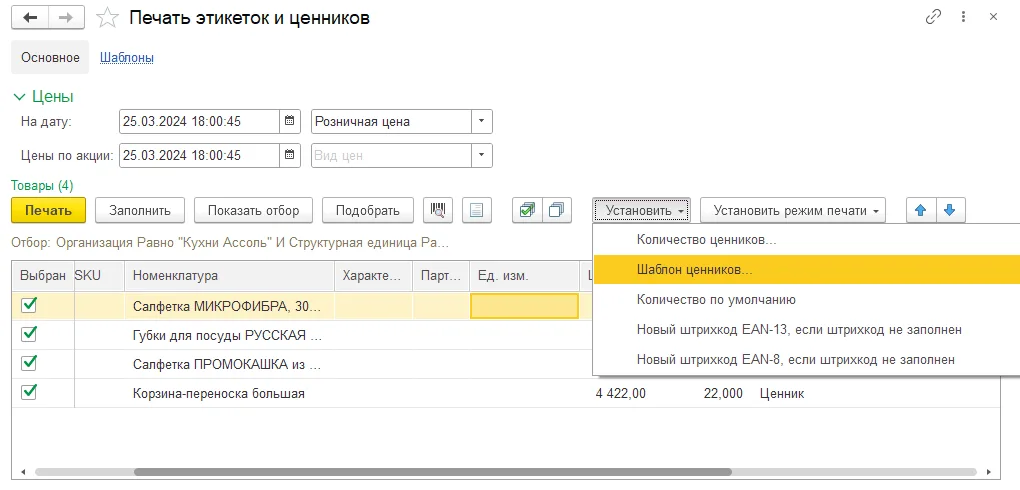Select Губки для посуды РУССКАЯ cell
Screen dimensions: 1020x490
click(229, 335)
